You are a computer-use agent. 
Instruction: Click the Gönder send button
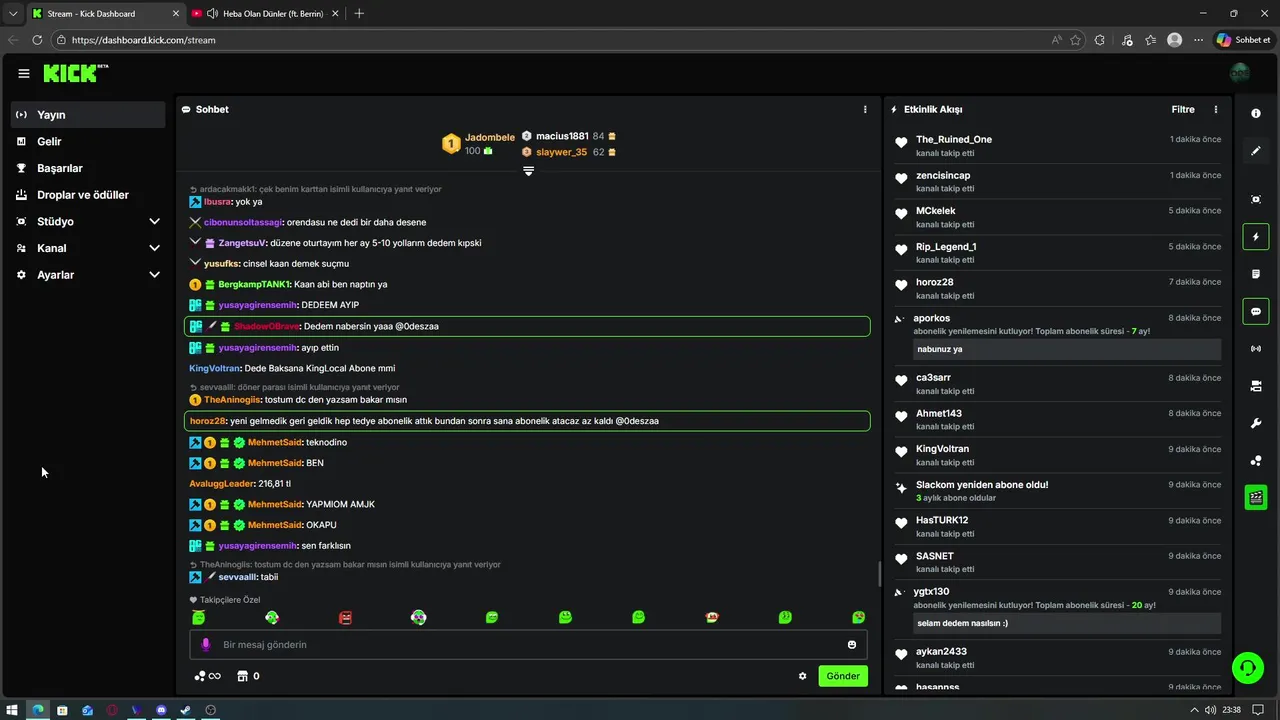[x=843, y=676]
